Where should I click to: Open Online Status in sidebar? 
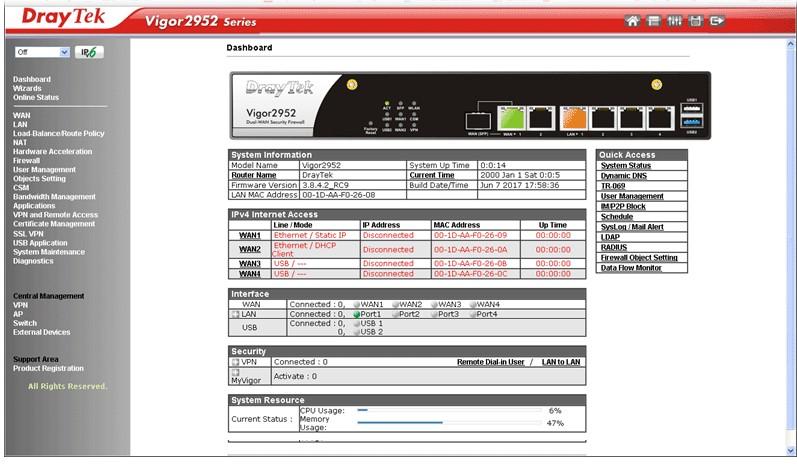tap(36, 98)
